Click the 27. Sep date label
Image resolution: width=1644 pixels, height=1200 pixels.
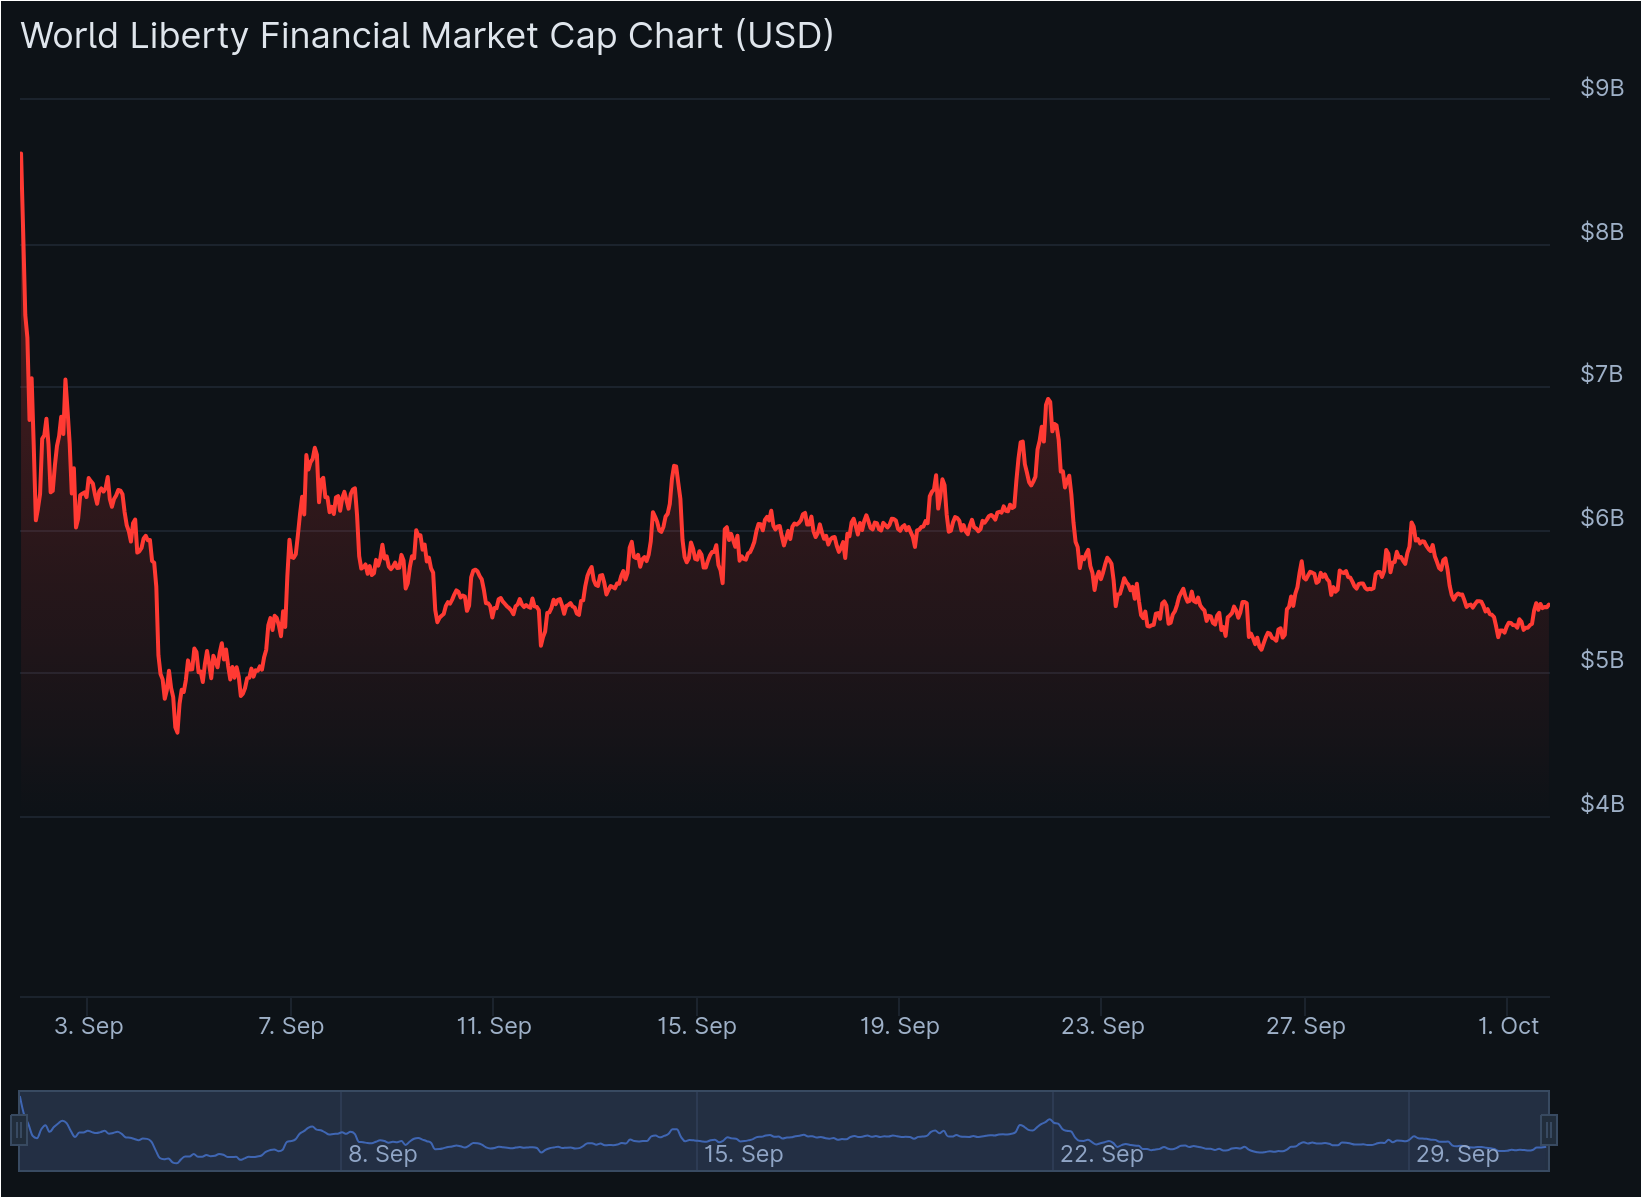pos(1307,1026)
